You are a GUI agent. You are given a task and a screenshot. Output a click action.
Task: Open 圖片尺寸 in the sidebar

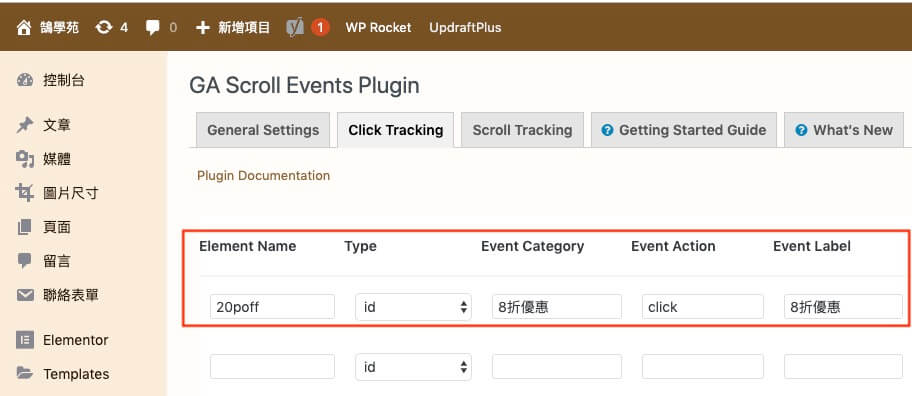[x=70, y=193]
